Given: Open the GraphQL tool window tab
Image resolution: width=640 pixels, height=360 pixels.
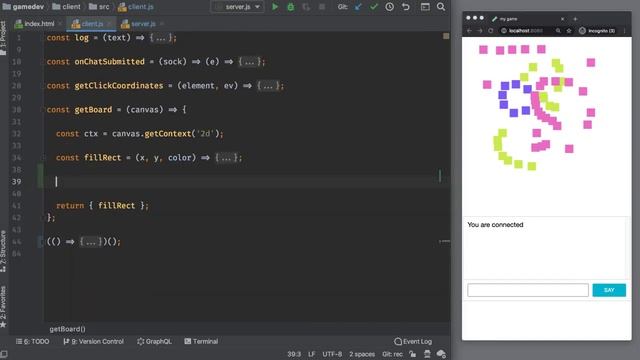Looking at the screenshot, I should click(154, 341).
